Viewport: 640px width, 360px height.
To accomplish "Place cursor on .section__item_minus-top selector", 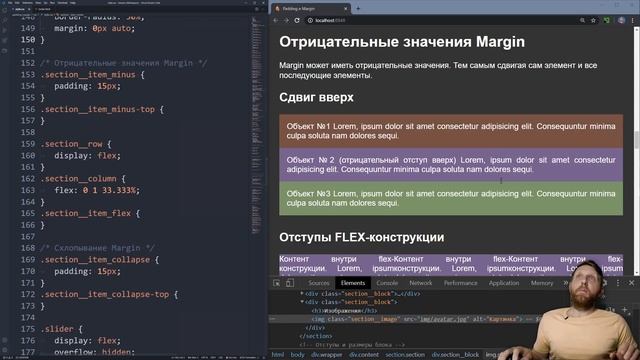I will [x=98, y=109].
